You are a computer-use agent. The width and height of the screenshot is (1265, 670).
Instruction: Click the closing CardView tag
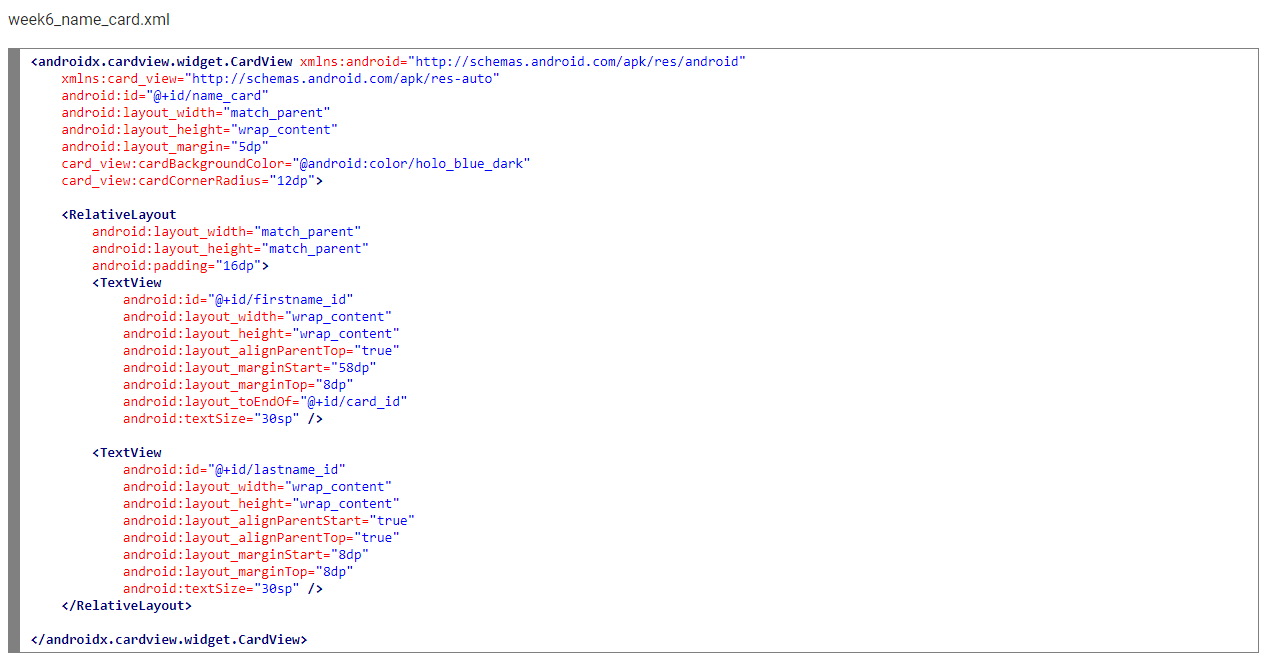(170, 639)
